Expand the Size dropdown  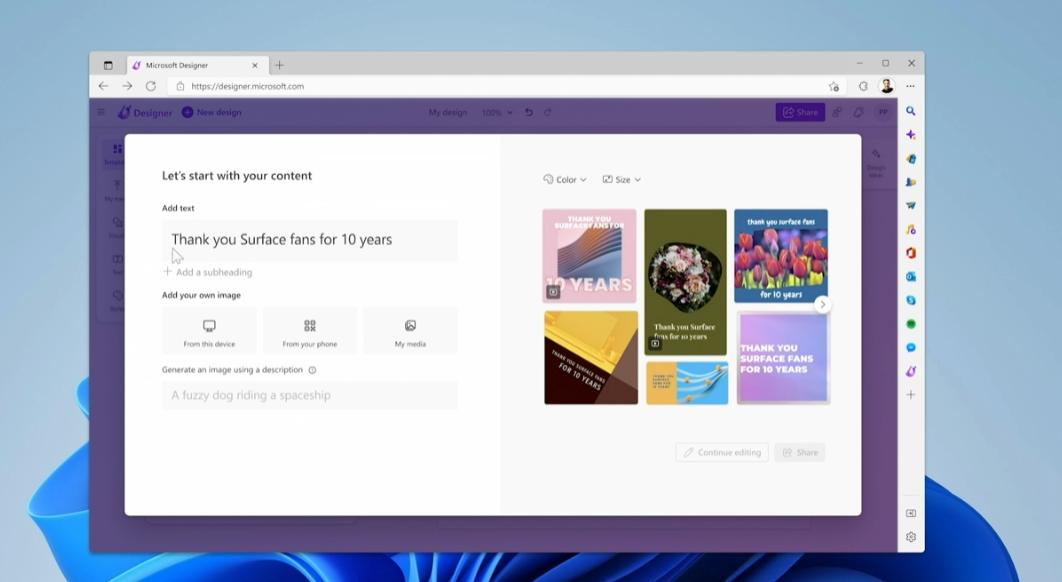pyautogui.click(x=622, y=180)
